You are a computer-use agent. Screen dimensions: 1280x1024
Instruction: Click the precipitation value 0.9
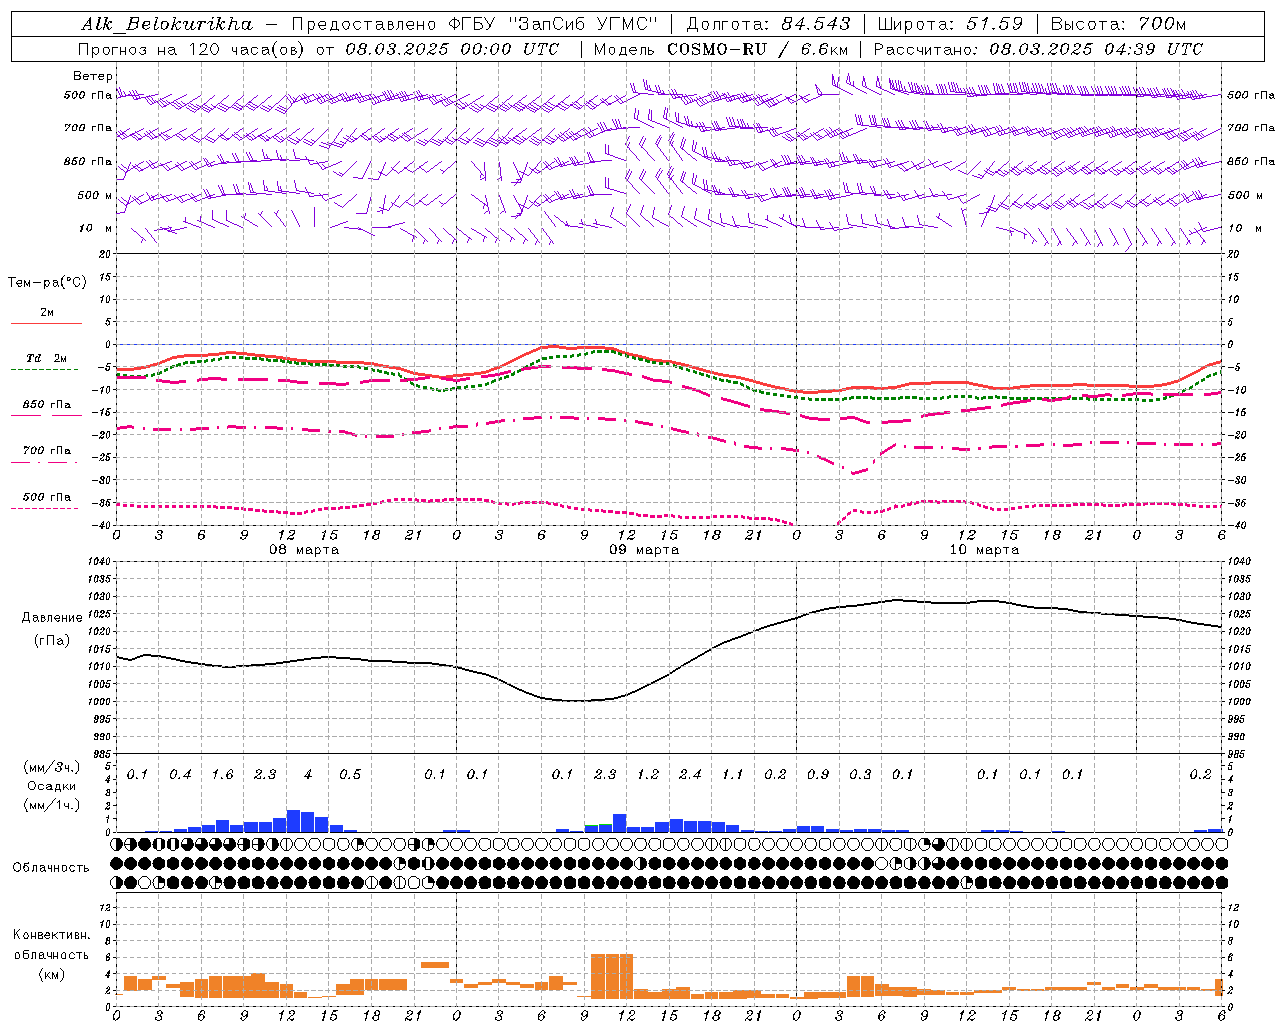click(x=818, y=775)
